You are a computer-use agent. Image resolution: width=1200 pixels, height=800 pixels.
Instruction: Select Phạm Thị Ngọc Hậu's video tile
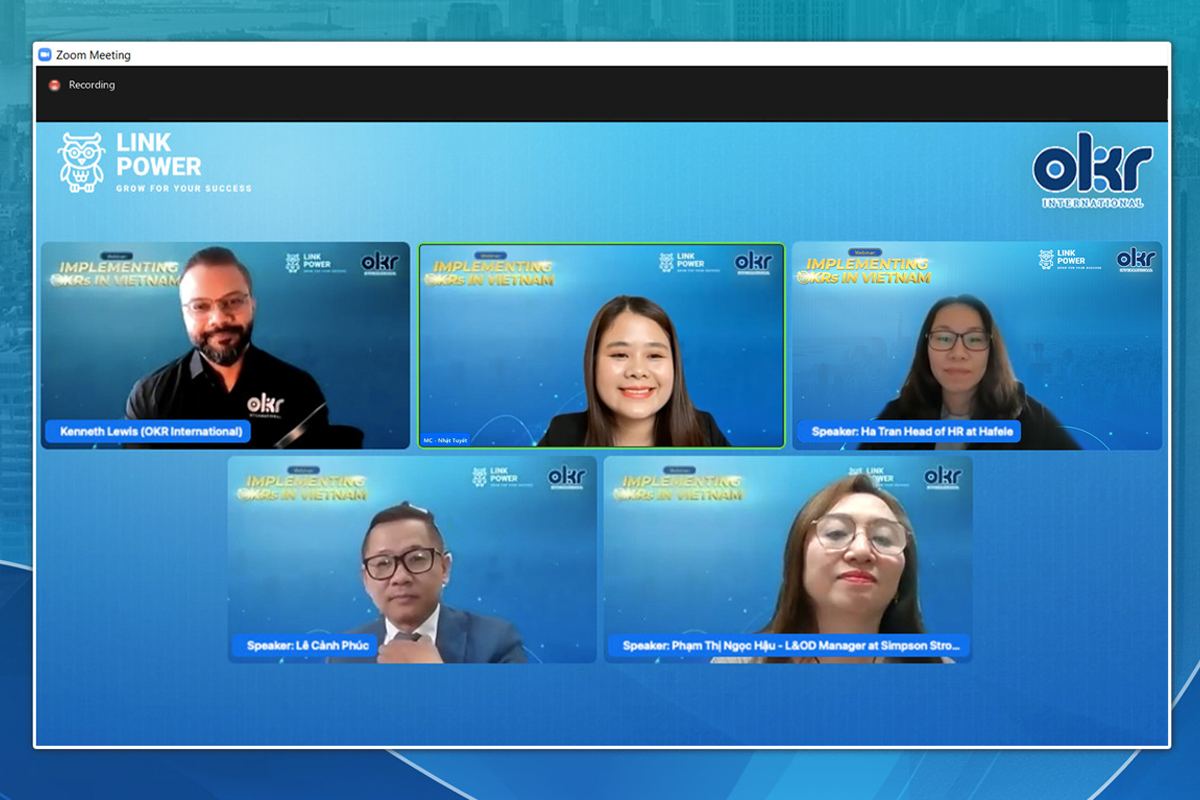coord(788,559)
